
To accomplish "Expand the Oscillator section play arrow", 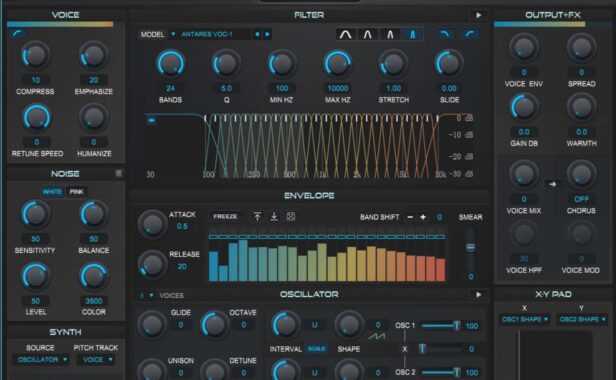I will (478, 294).
